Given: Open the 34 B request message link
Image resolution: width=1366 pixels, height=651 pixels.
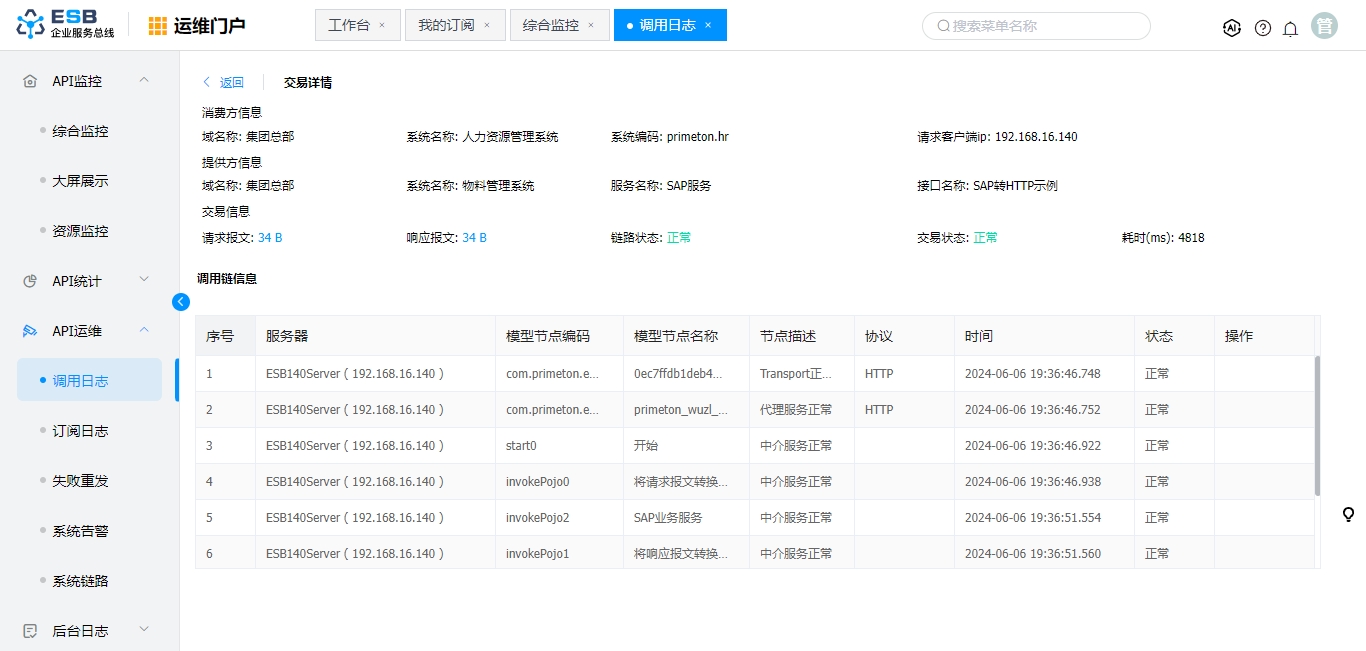Looking at the screenshot, I should (x=270, y=238).
